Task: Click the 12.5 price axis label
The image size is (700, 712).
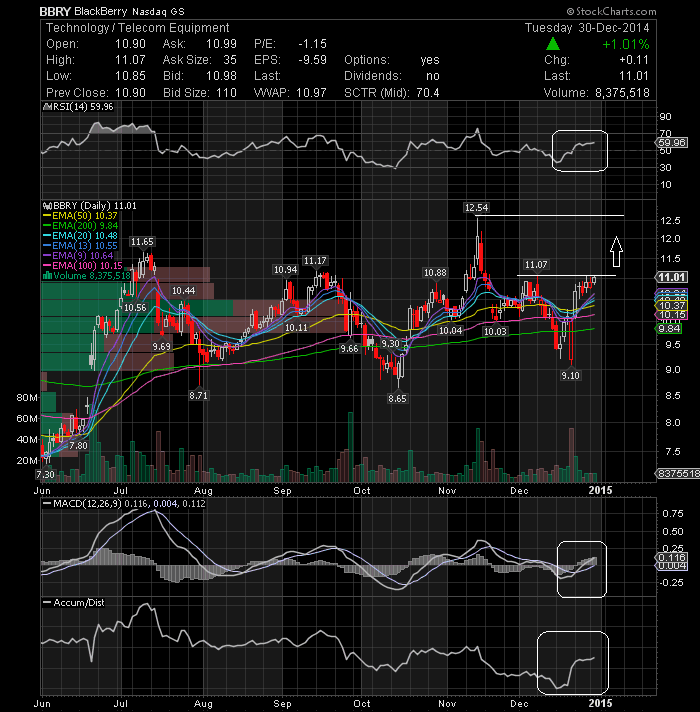Action: 670,221
